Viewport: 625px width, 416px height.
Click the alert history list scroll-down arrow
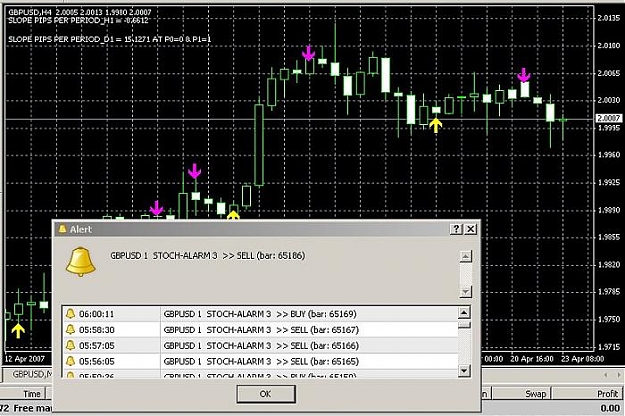(464, 371)
